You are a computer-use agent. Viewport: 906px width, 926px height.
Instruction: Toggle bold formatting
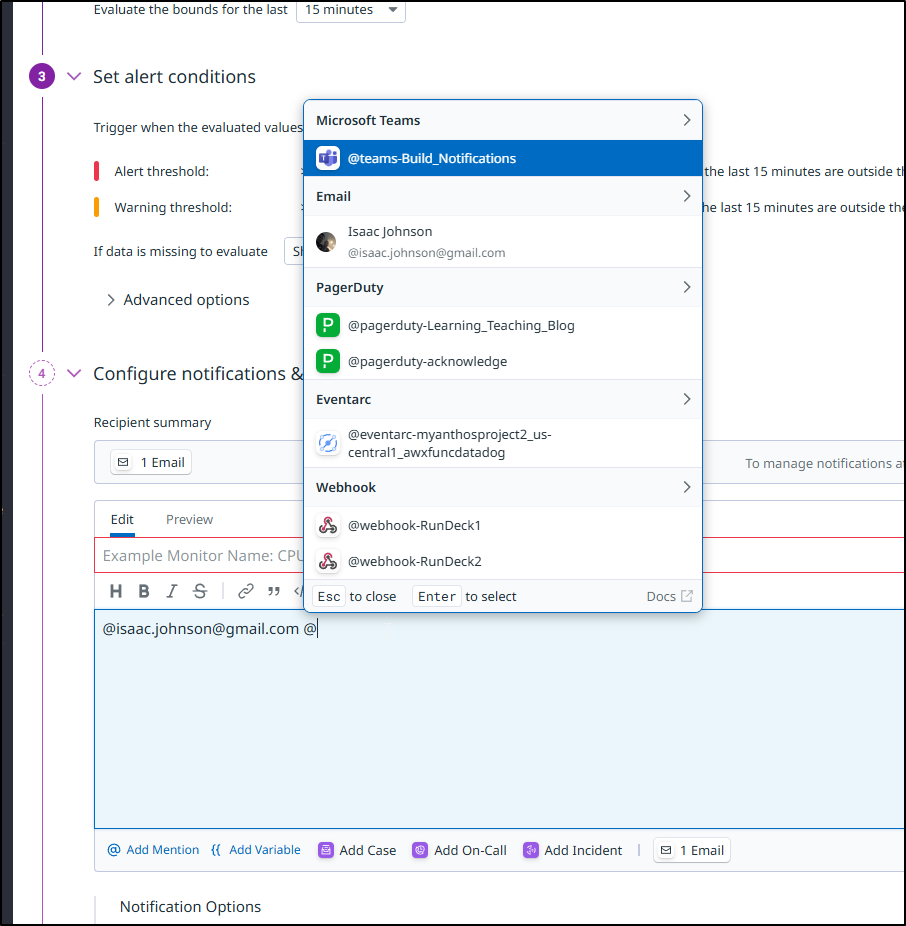coord(144,591)
